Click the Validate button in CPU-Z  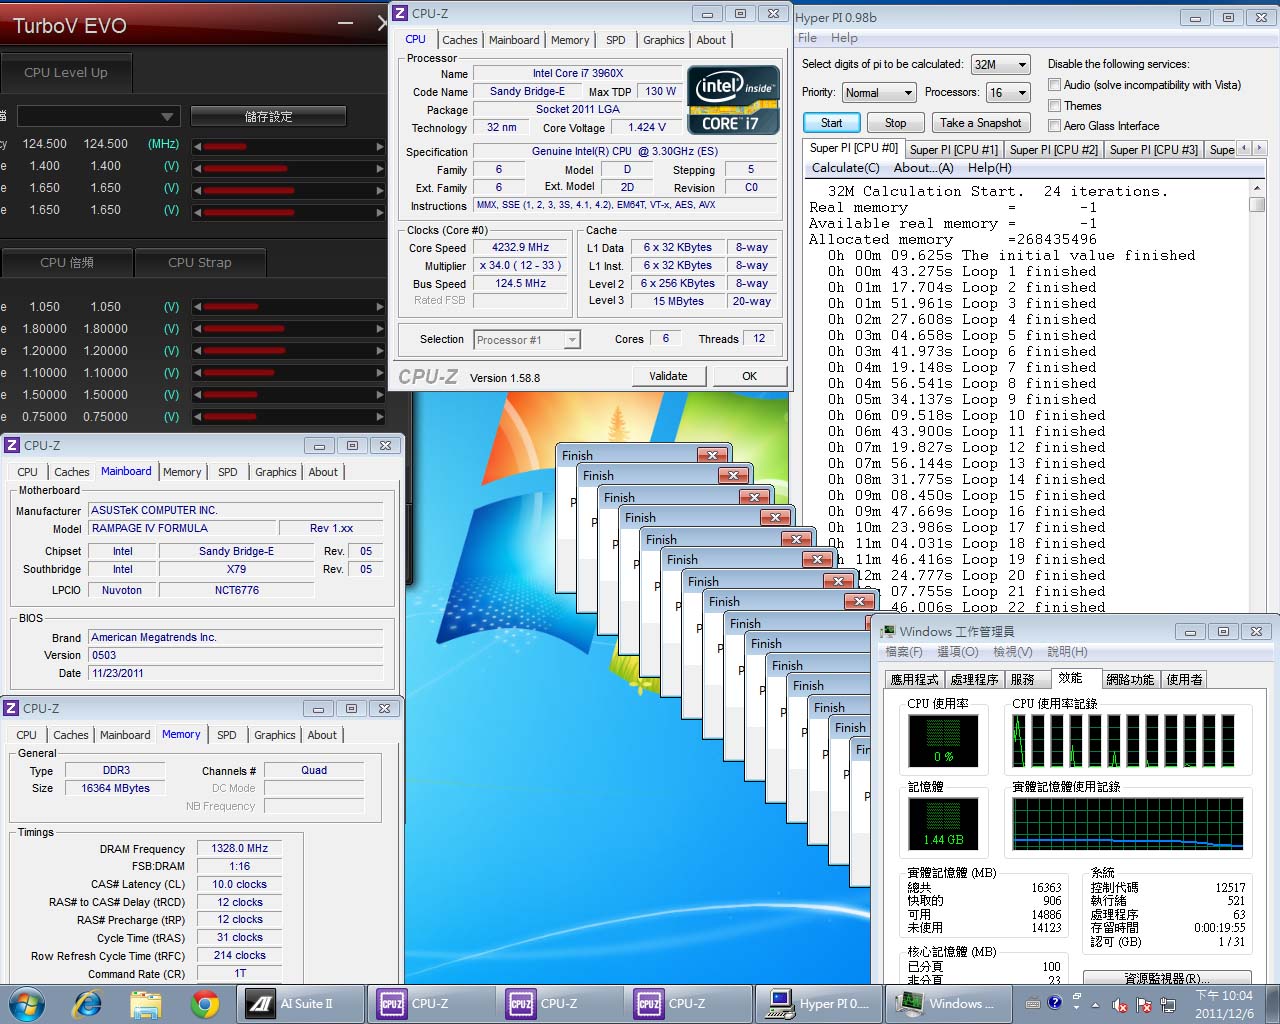point(669,376)
